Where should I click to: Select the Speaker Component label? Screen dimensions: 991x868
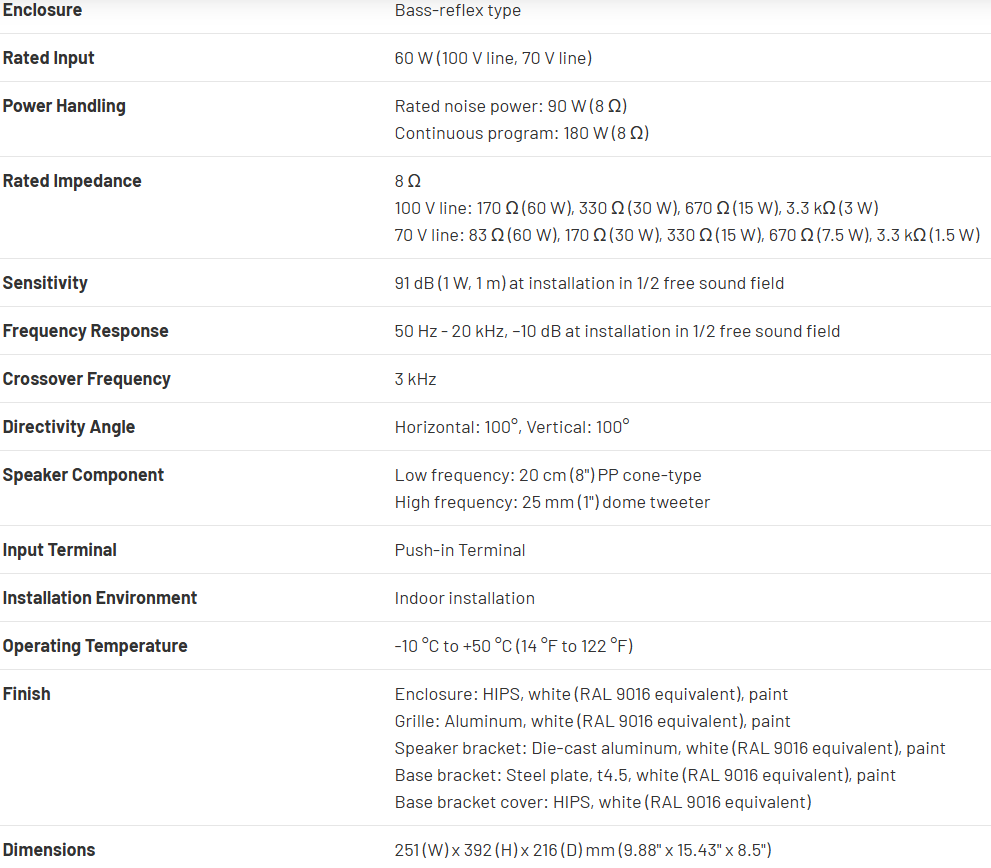click(83, 475)
